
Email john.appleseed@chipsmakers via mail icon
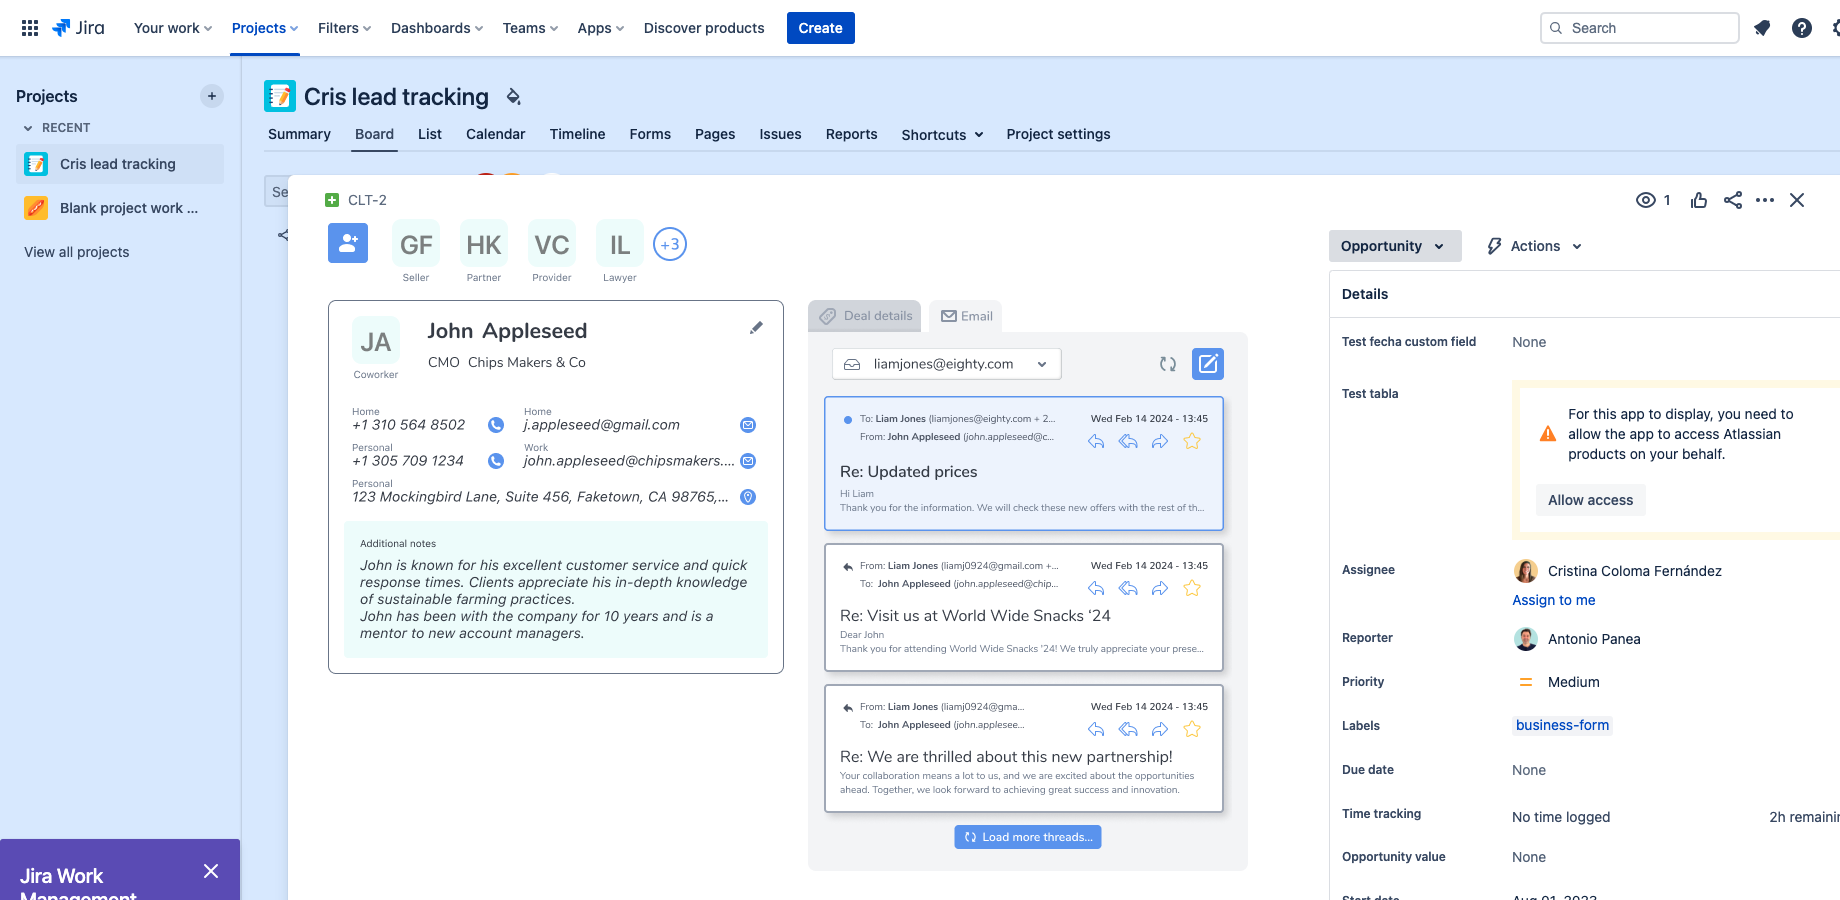[x=748, y=461]
